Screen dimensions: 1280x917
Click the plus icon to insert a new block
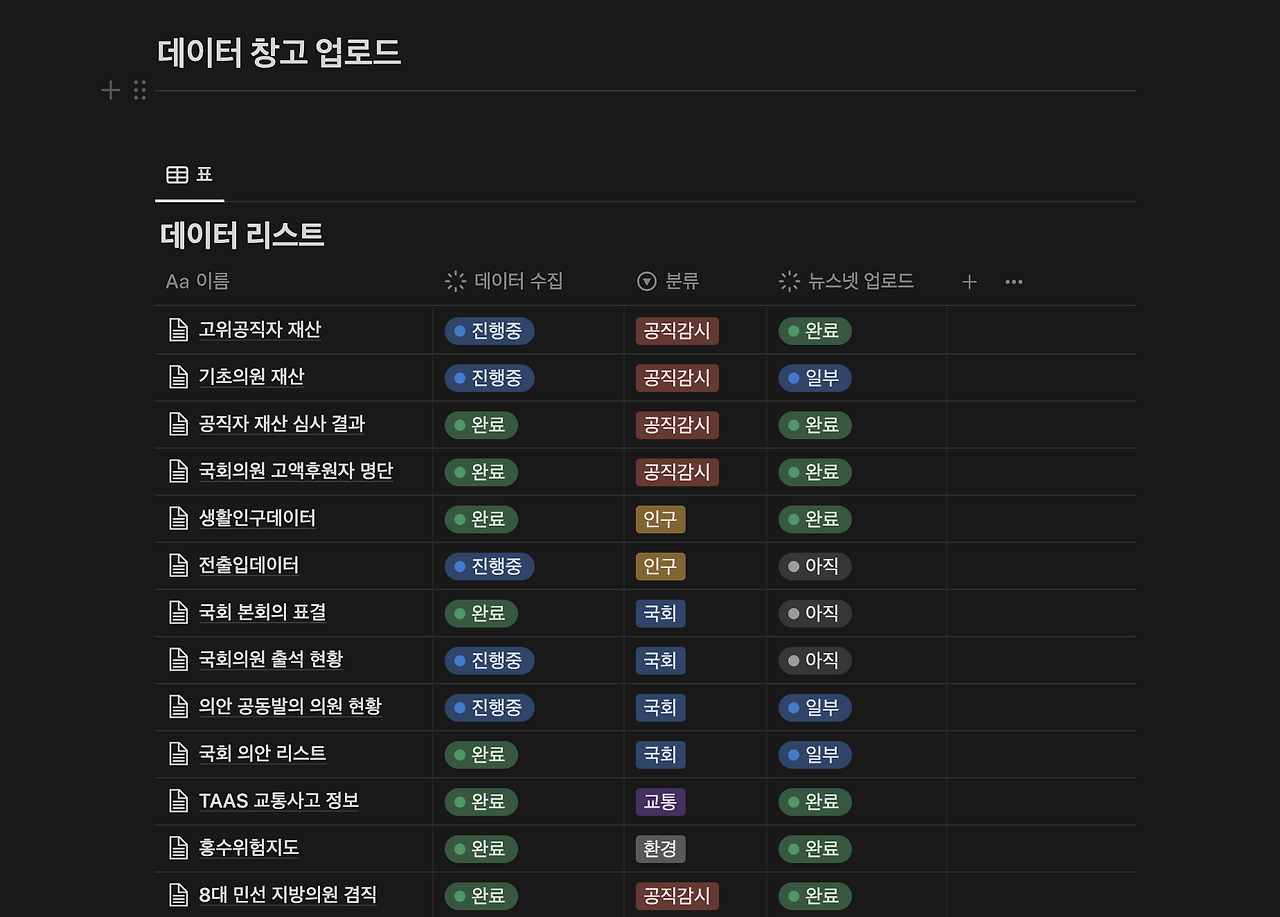click(111, 90)
